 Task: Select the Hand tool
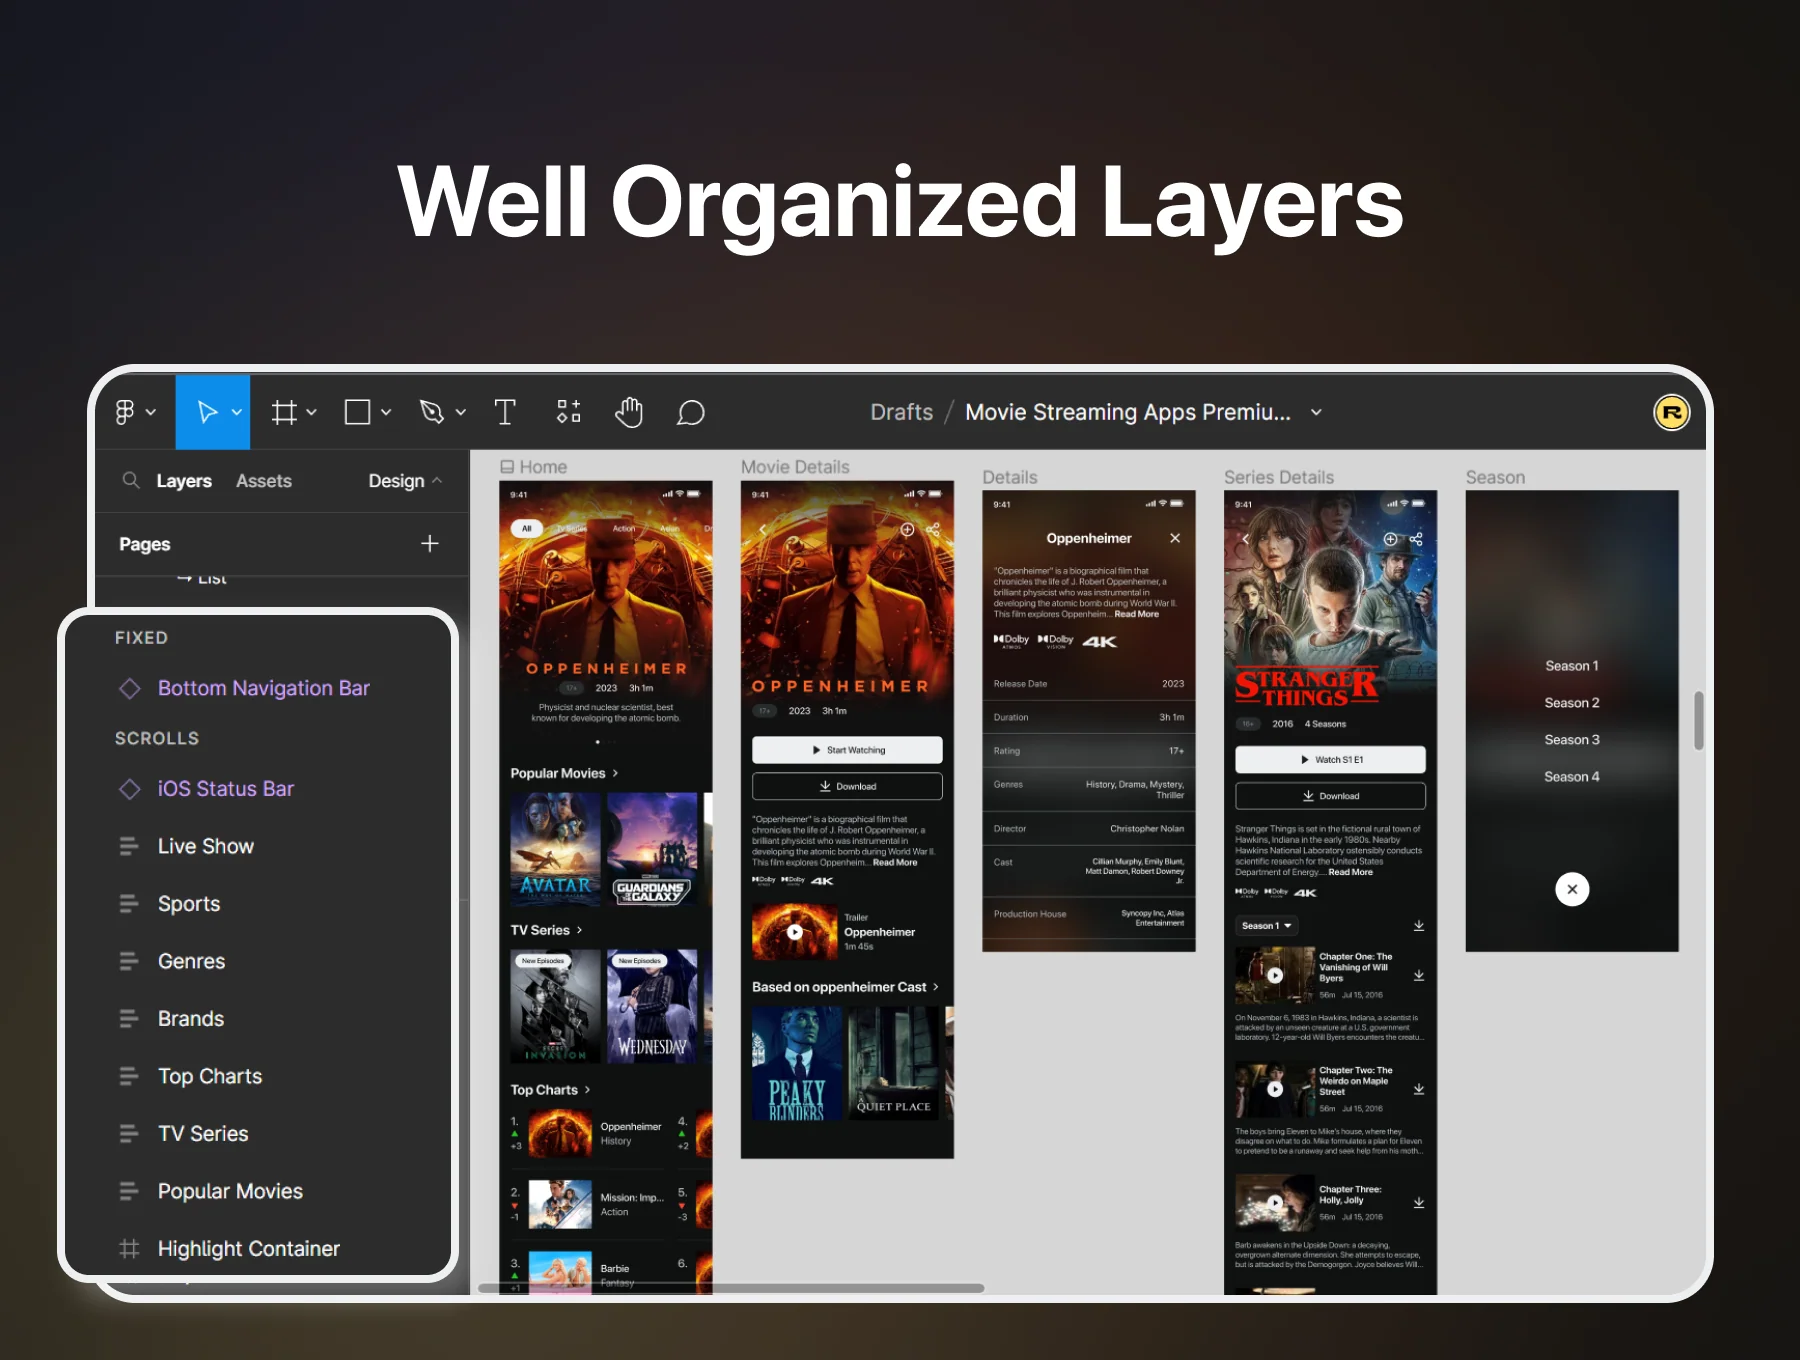(x=629, y=412)
